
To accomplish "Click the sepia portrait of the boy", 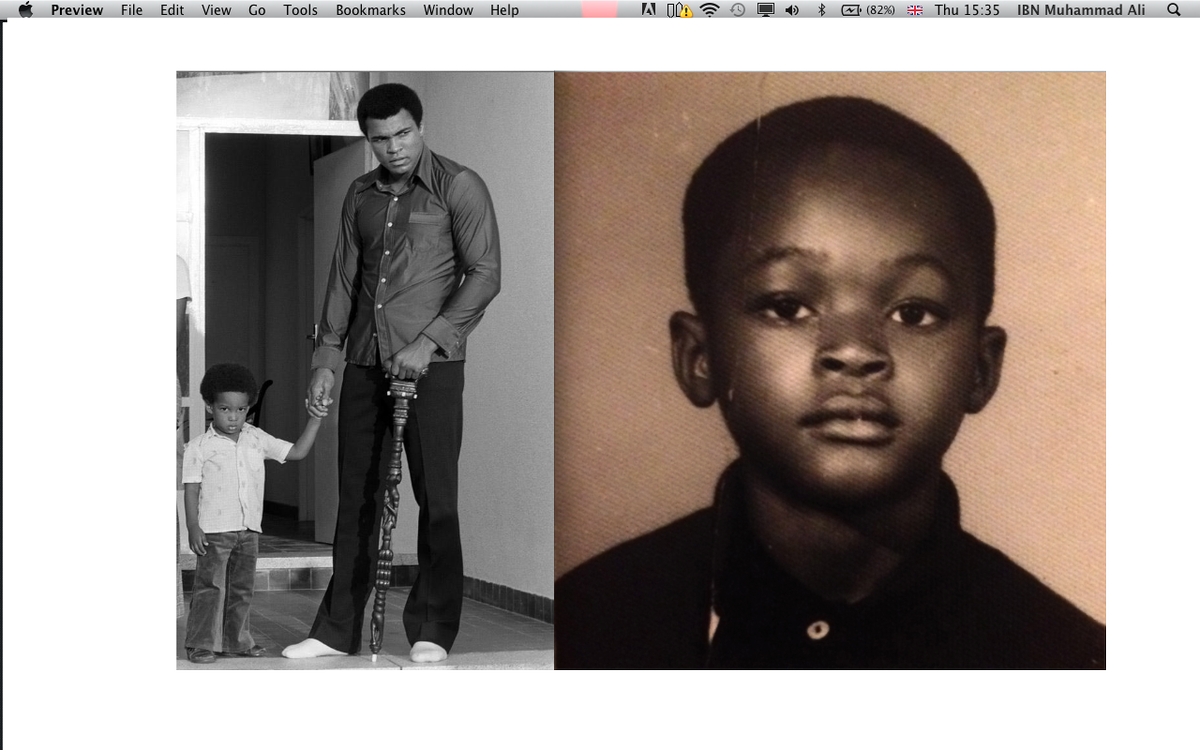I will [830, 370].
